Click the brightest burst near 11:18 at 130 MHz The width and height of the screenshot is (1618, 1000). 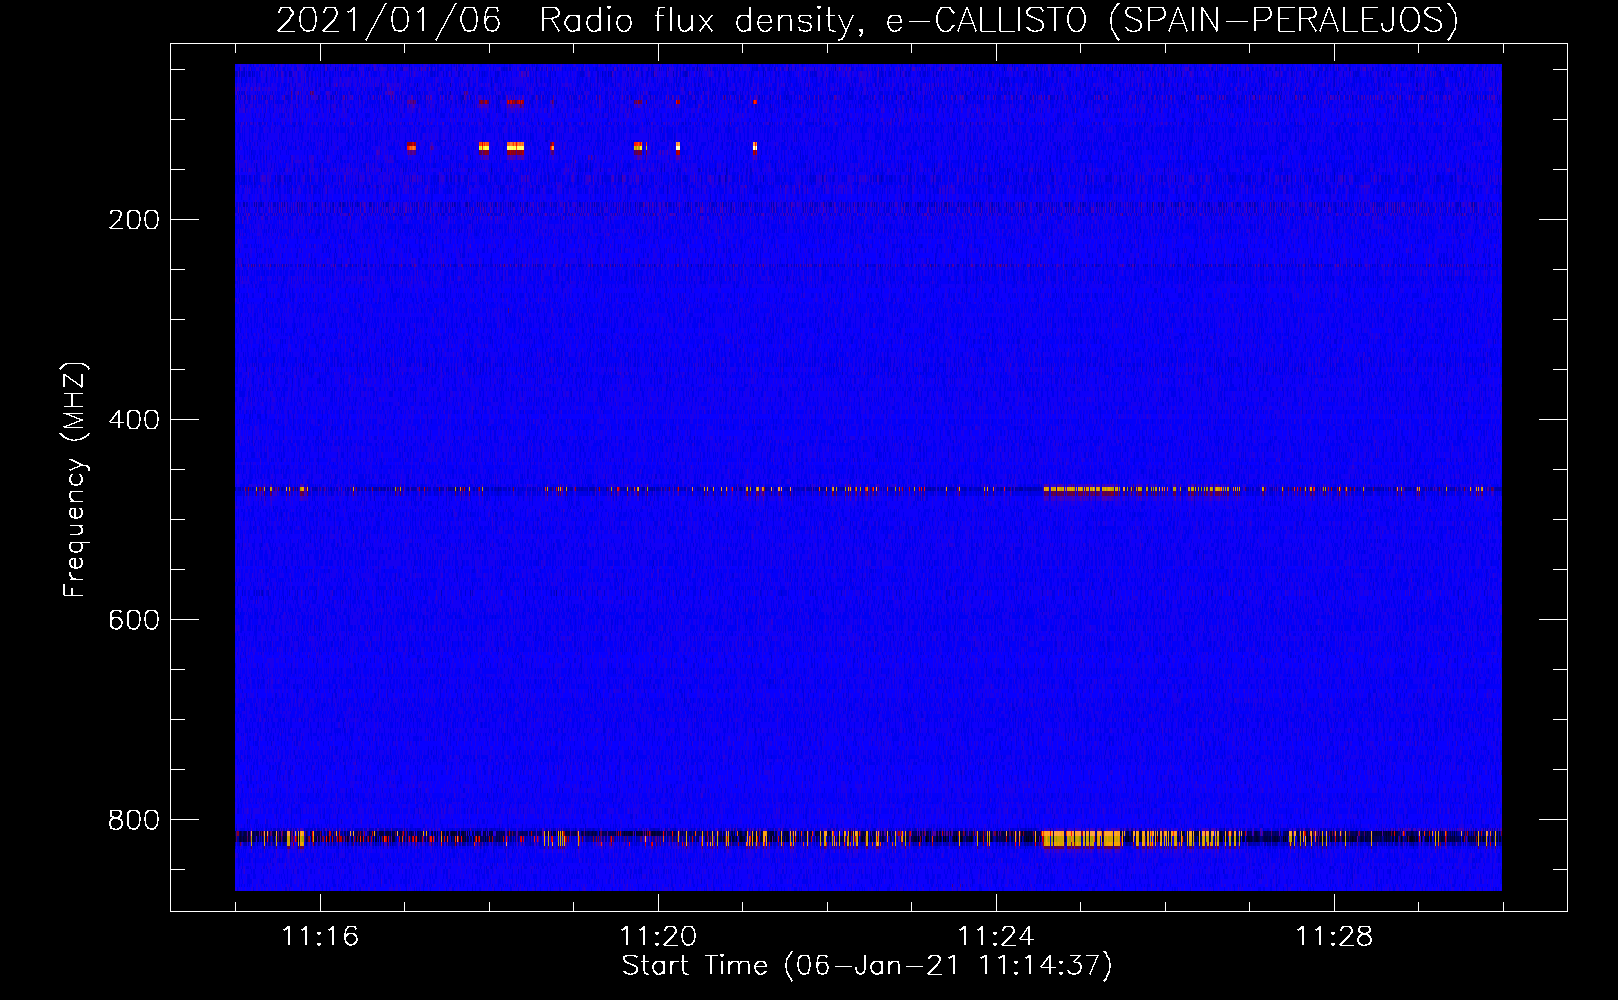pyautogui.click(x=515, y=148)
